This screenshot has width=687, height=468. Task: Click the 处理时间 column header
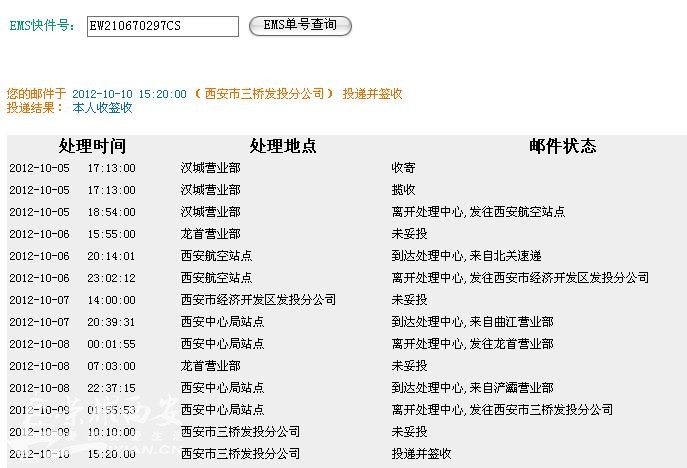tap(92, 146)
